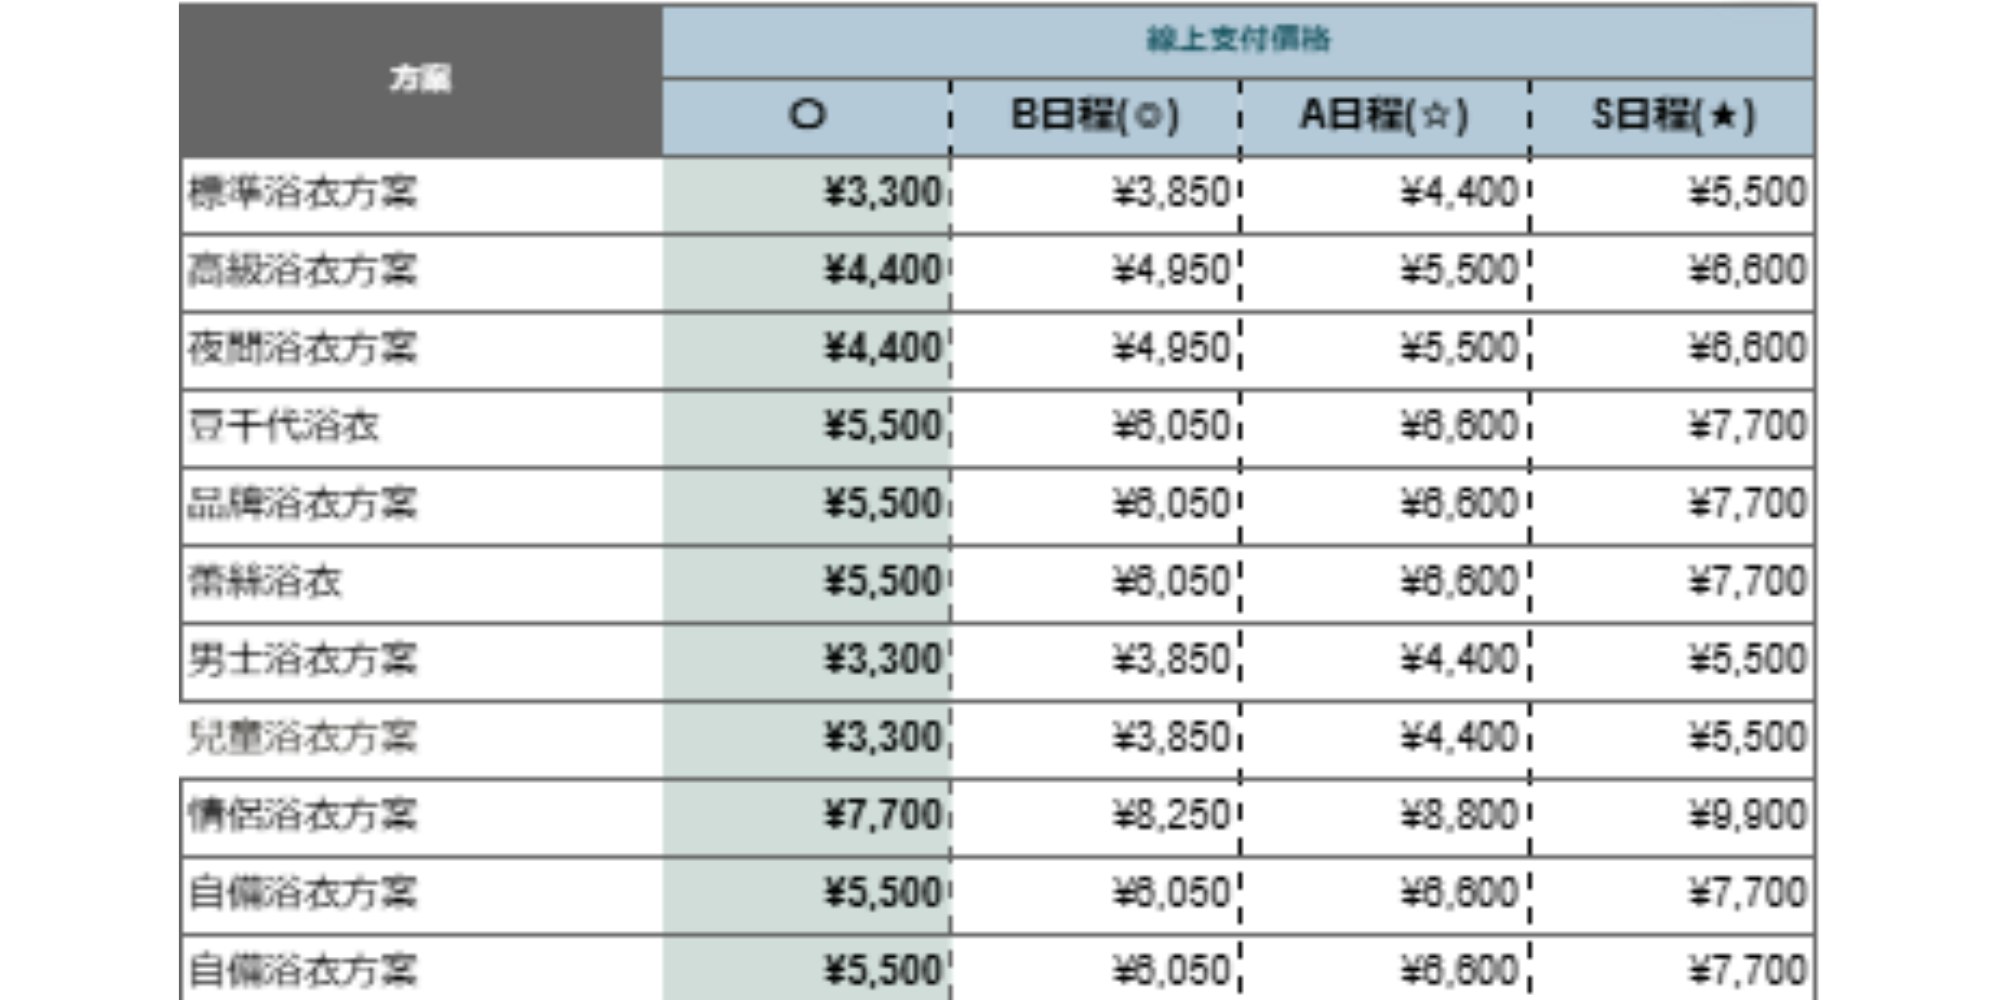The width and height of the screenshot is (2000, 1000).
Task: Click the 線上支付價格 header cell
Action: tap(1238, 40)
